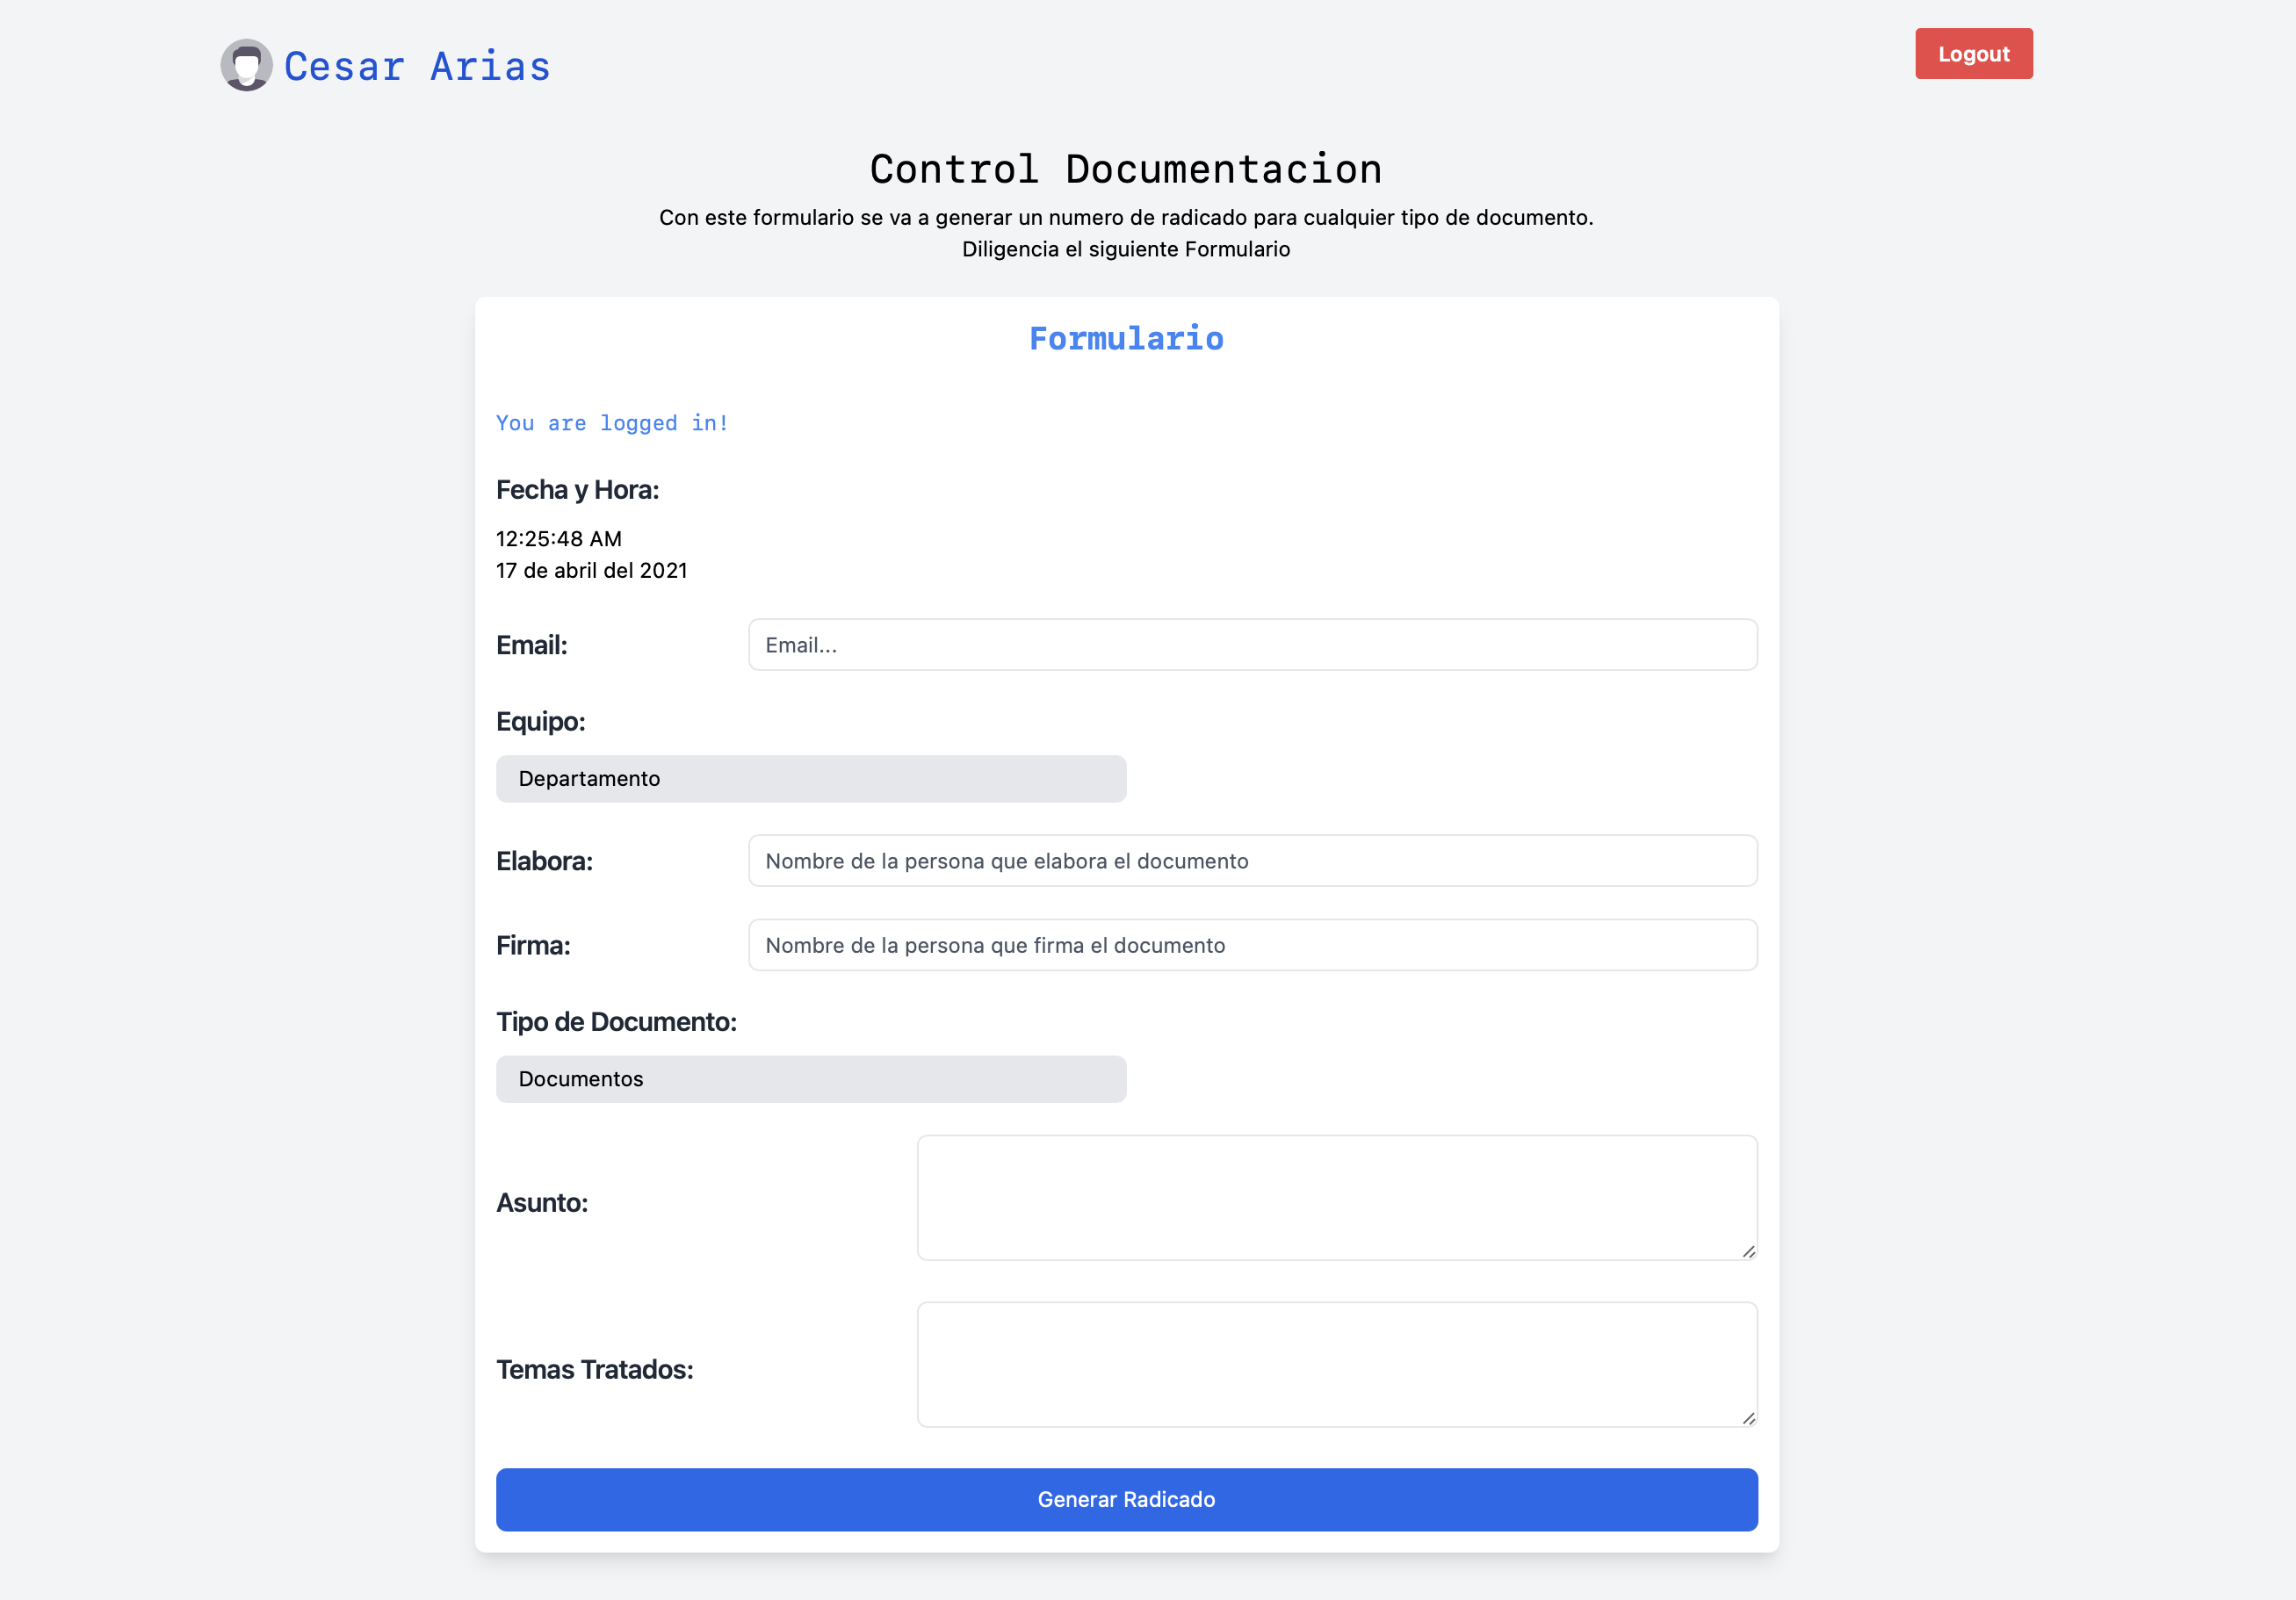Click the Formulario heading
Screen dimensions: 2296x1600
(1125, 339)
